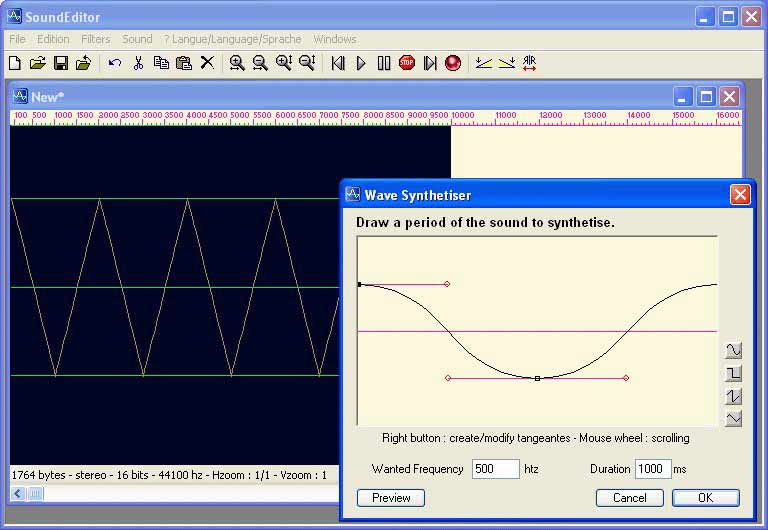
Task: Click the Undo arrow icon
Action: pyautogui.click(x=114, y=63)
